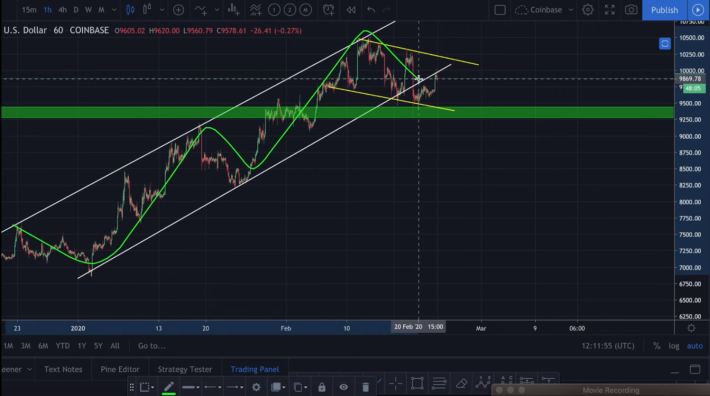
Task: Click the blue auto-fit scale button
Action: click(x=665, y=43)
